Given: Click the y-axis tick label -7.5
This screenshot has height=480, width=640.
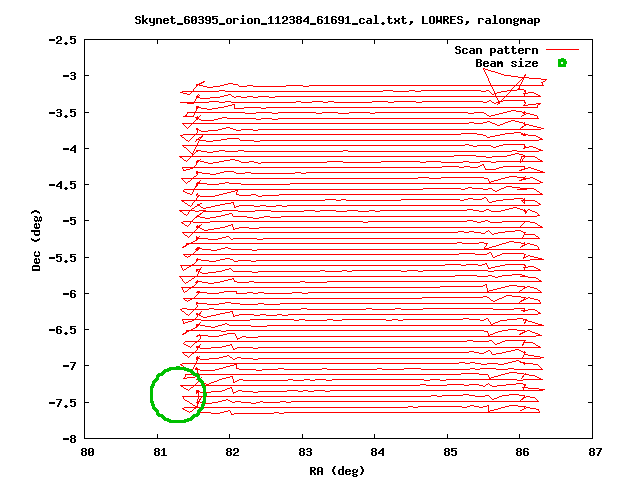Looking at the screenshot, I should click(x=62, y=403).
